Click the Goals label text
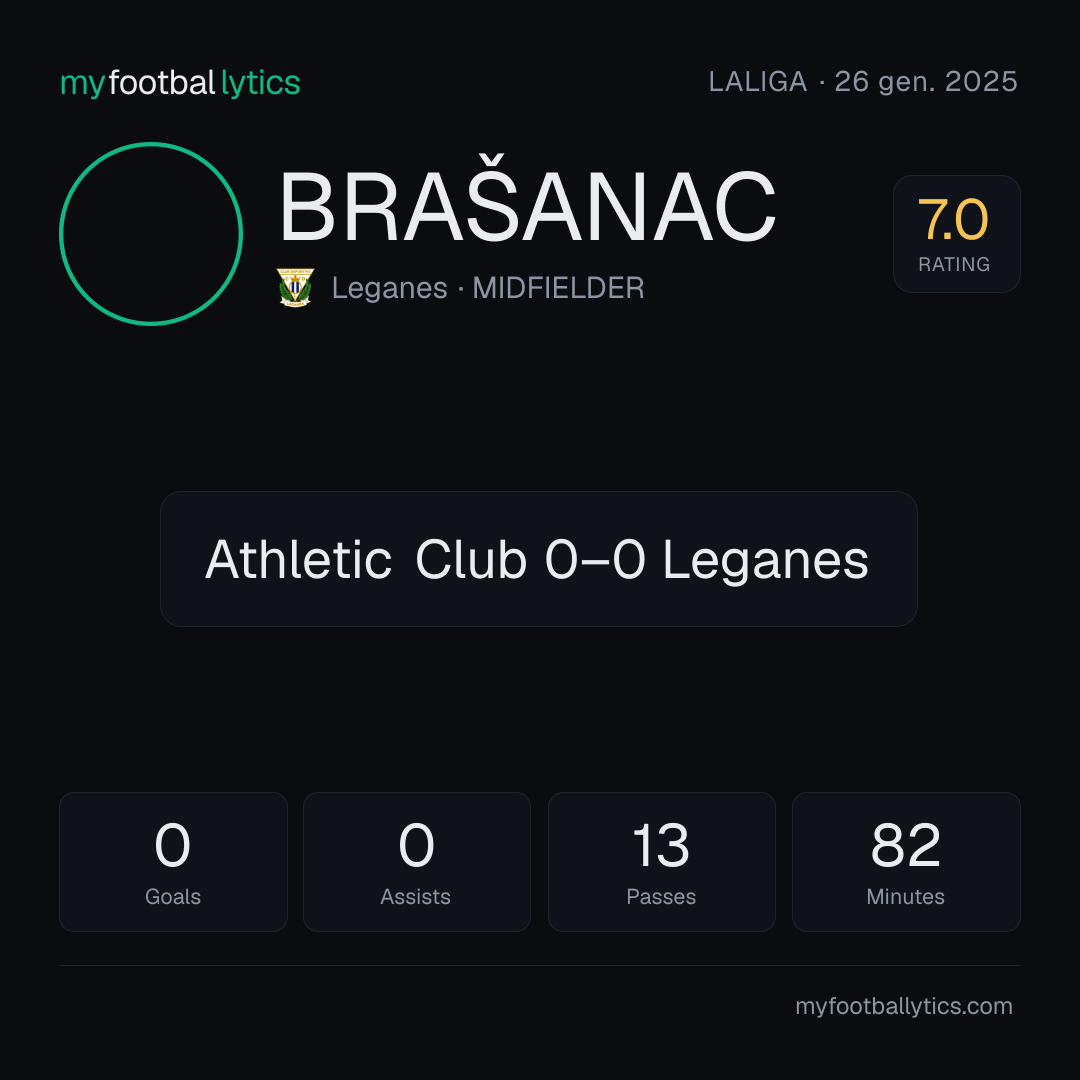 173,897
